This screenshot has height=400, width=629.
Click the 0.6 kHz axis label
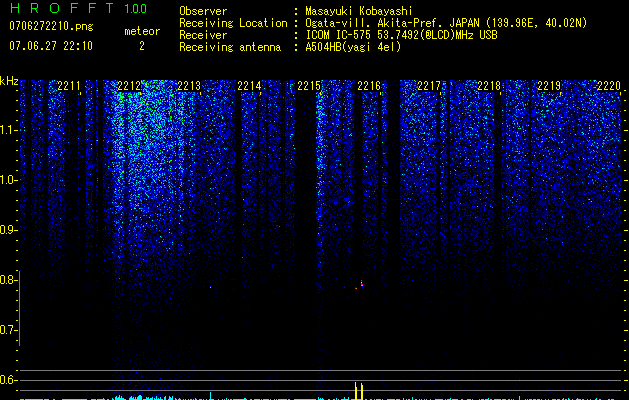[7, 380]
